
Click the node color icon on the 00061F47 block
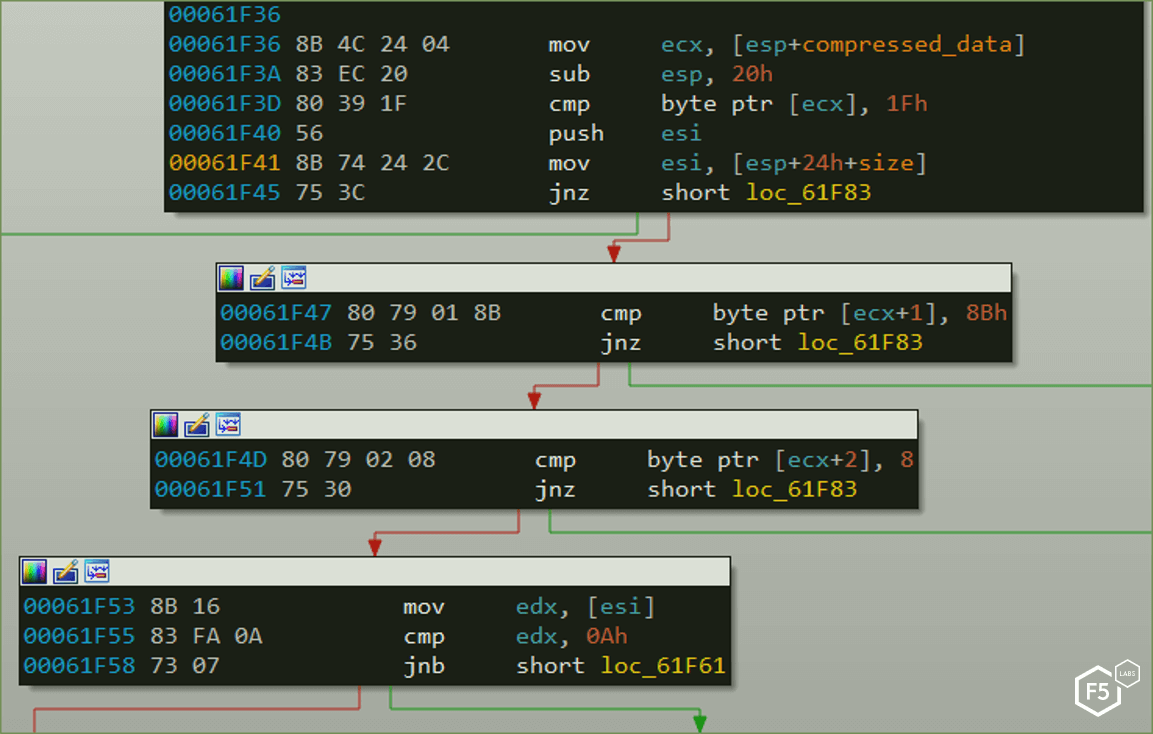coord(231,278)
